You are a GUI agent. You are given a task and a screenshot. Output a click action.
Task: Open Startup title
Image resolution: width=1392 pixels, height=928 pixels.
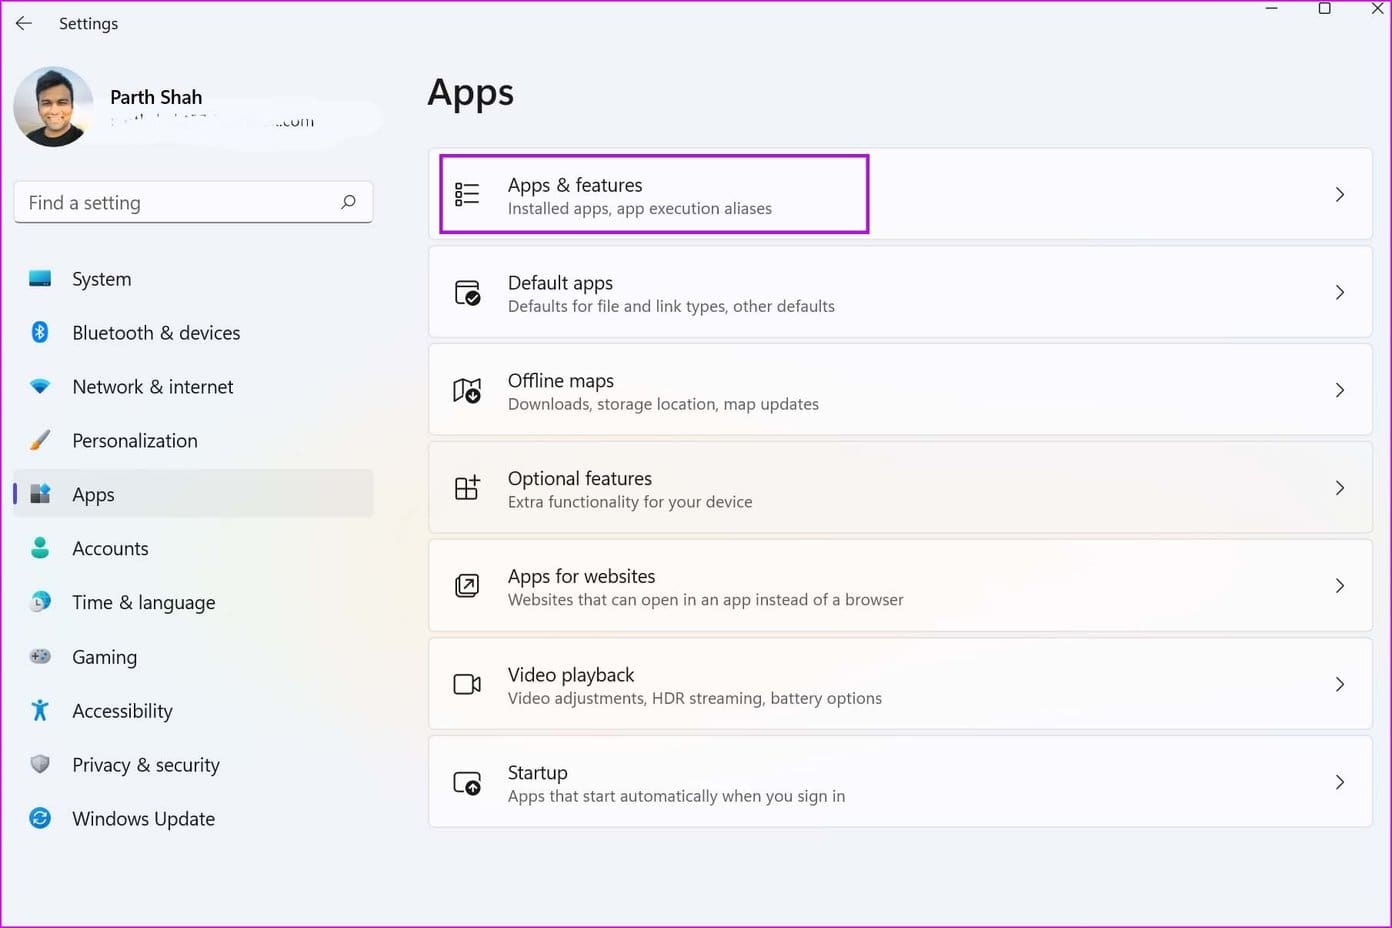point(538,773)
